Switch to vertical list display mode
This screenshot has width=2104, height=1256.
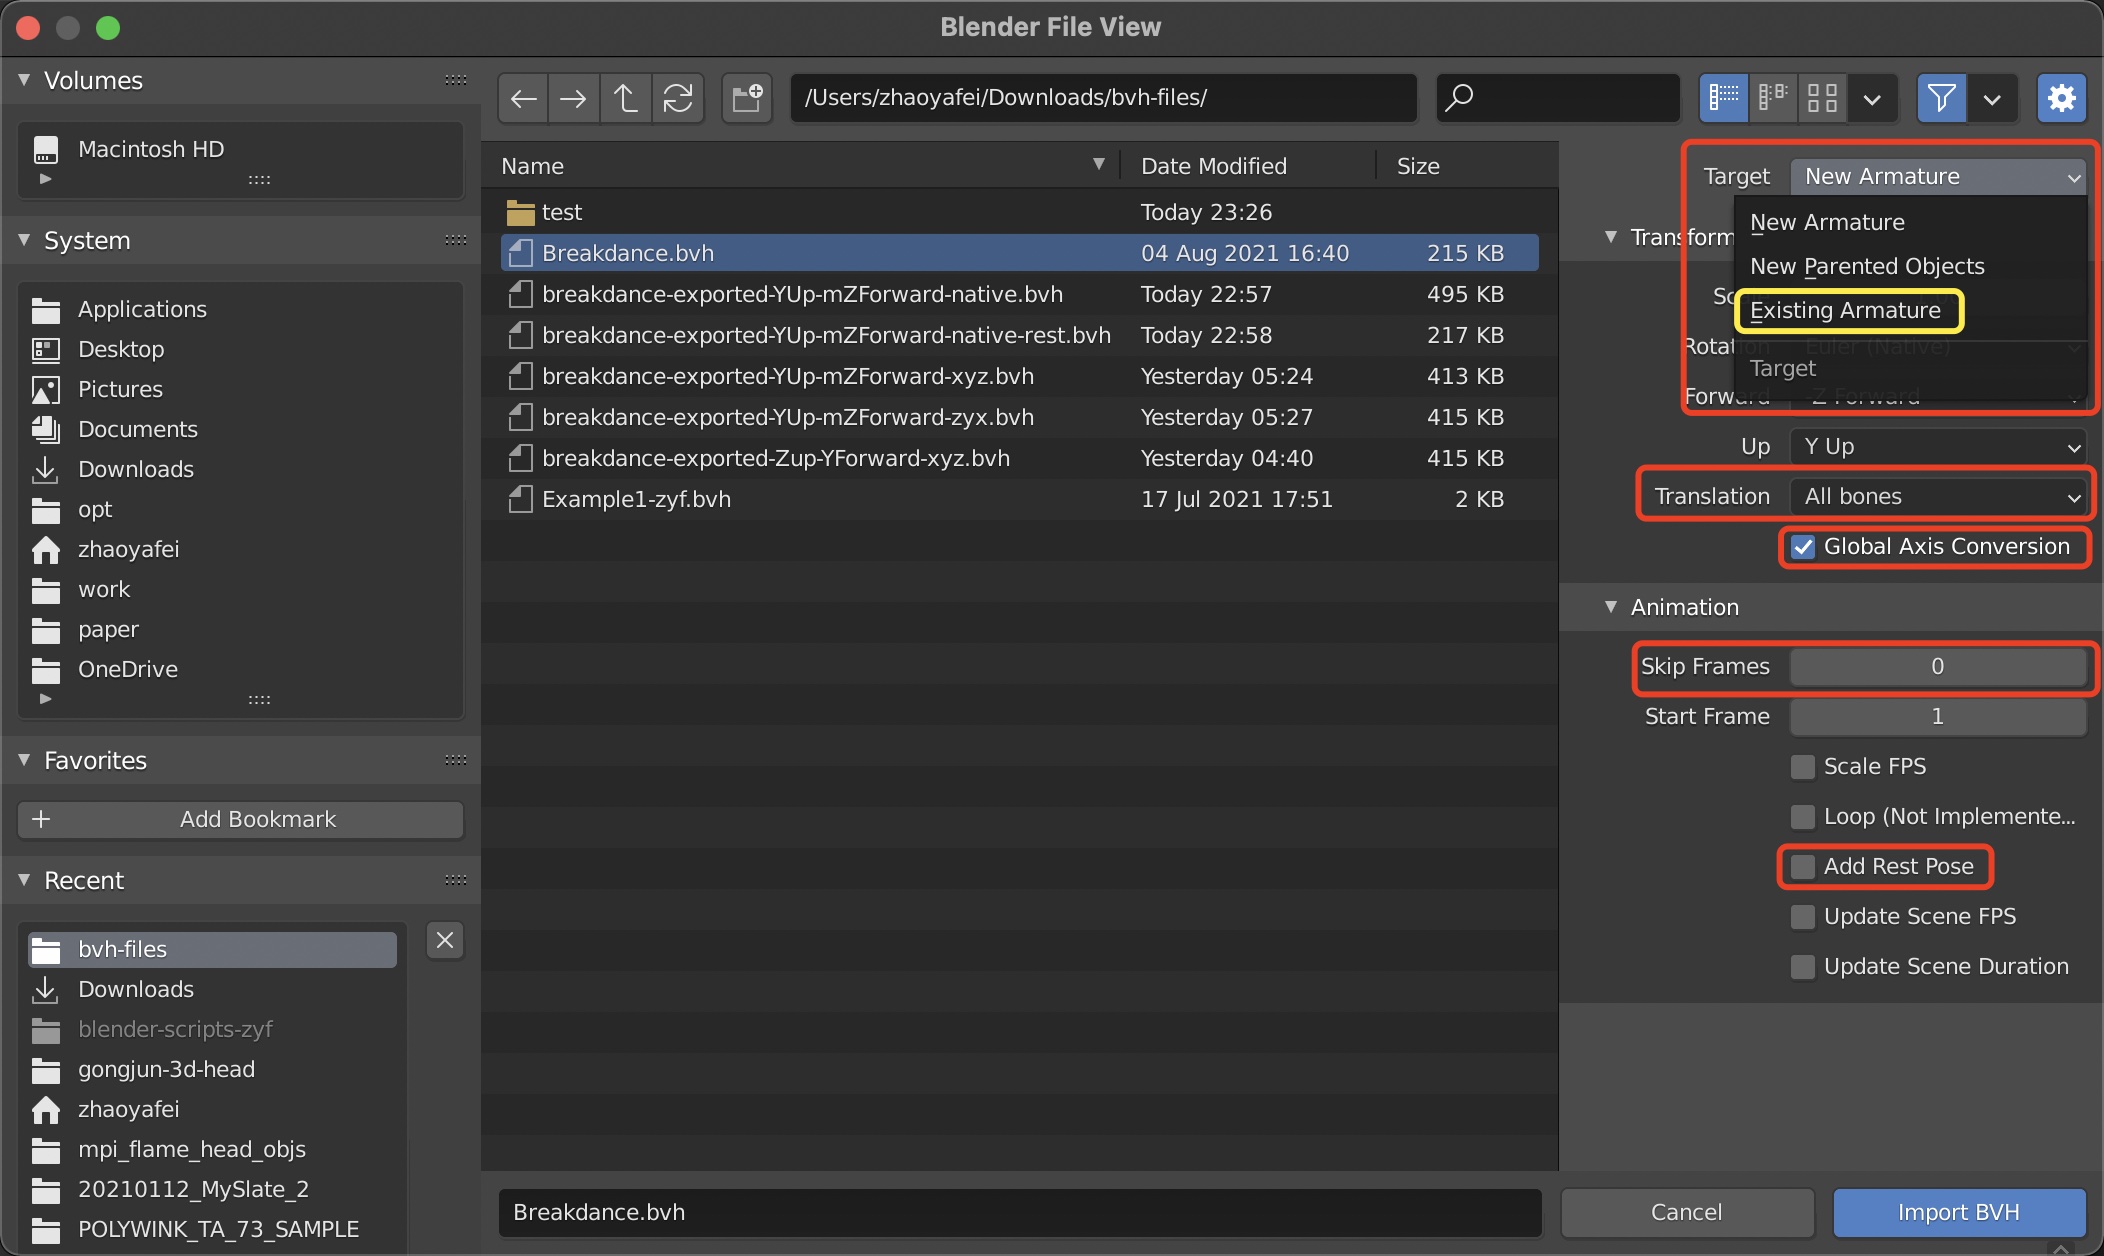[1723, 98]
